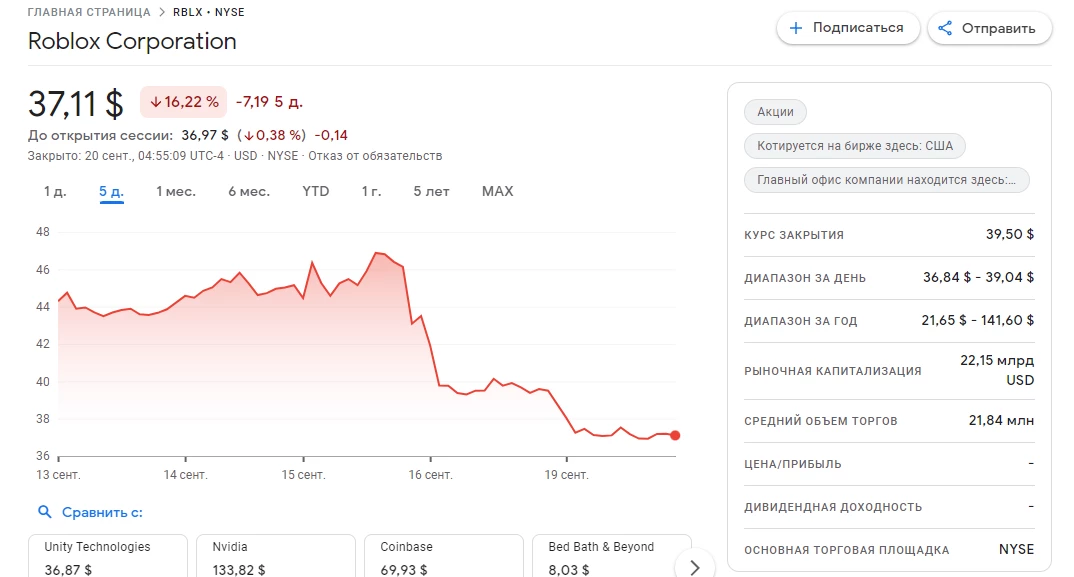Screen dimensions: 1074x577
Task: Click the pre-market price 36,97 $
Action: pyautogui.click(x=205, y=136)
